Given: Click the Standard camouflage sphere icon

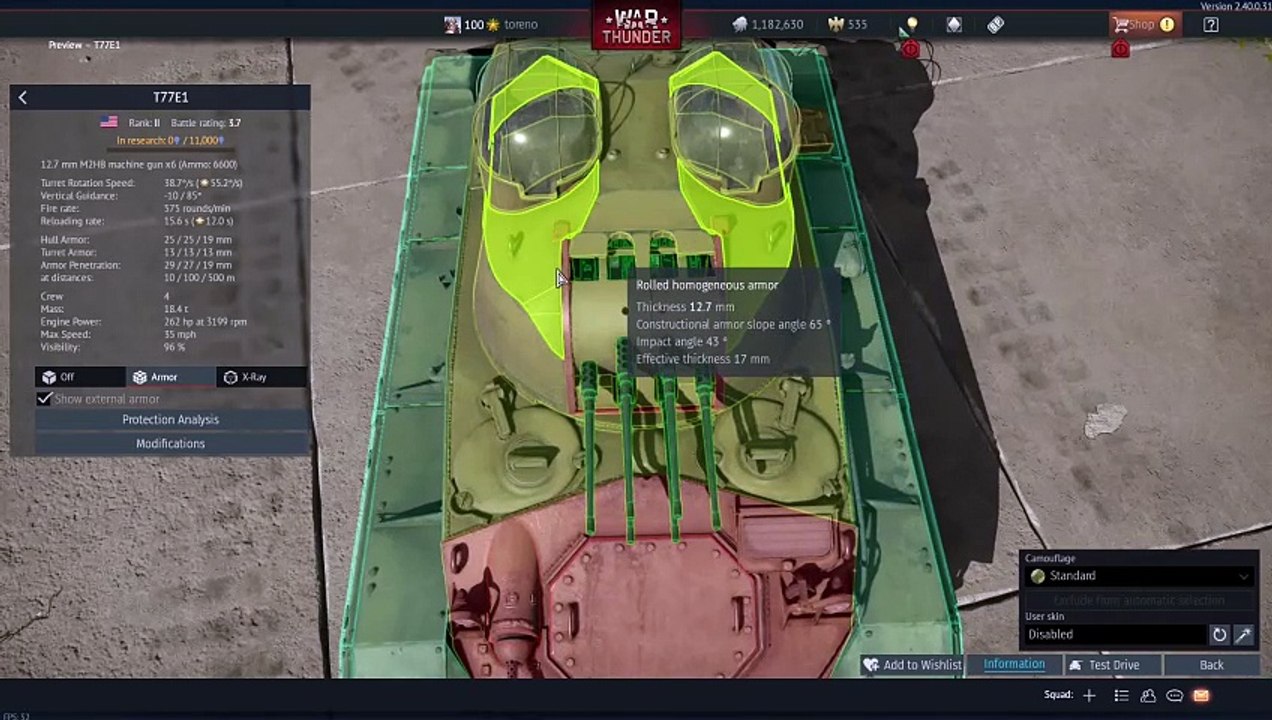Looking at the screenshot, I should pos(1038,576).
